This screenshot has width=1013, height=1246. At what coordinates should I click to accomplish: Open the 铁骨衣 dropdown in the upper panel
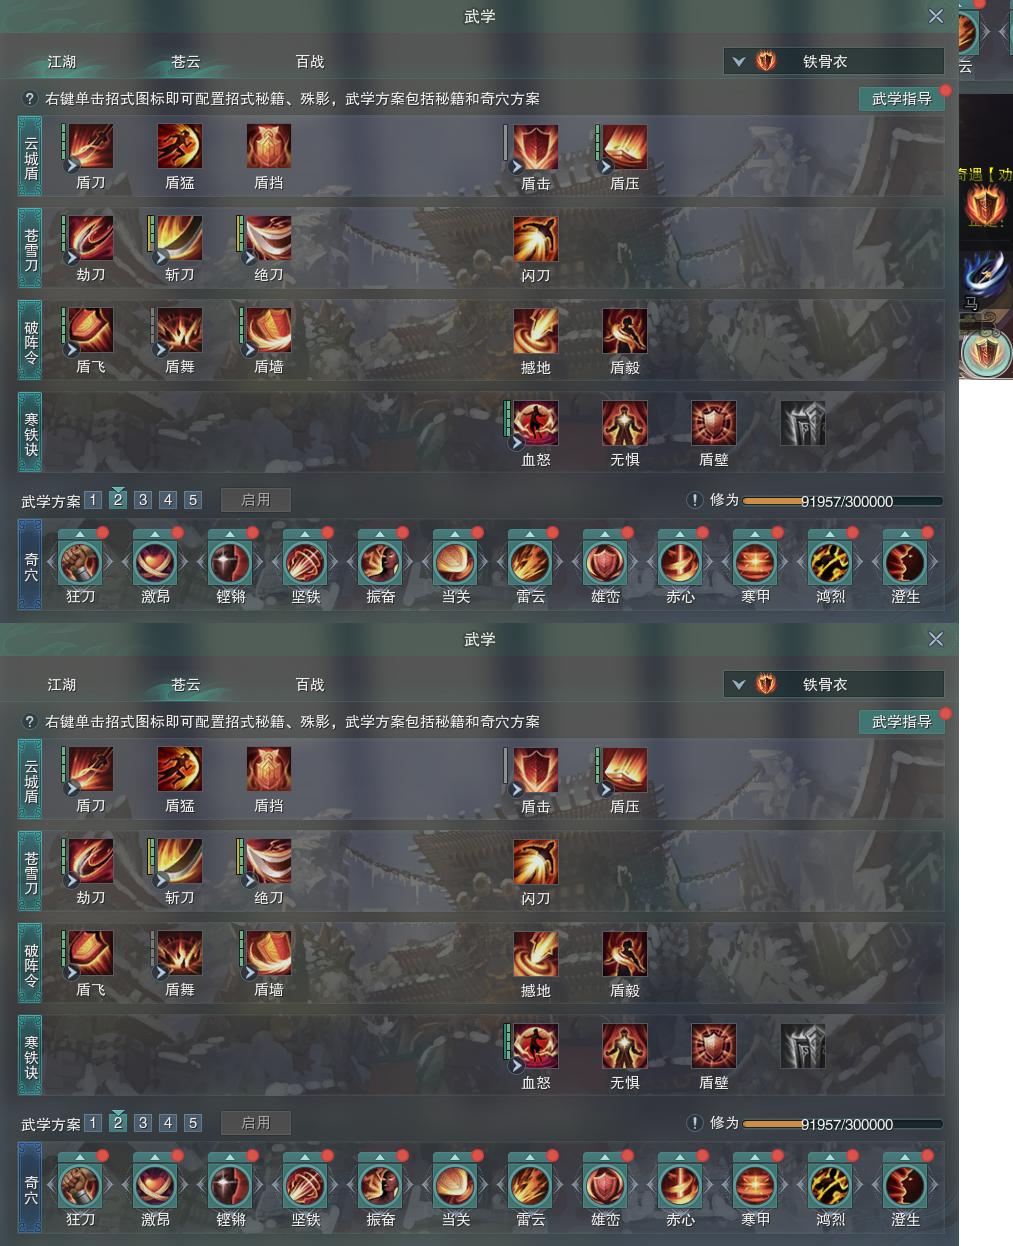click(x=834, y=61)
